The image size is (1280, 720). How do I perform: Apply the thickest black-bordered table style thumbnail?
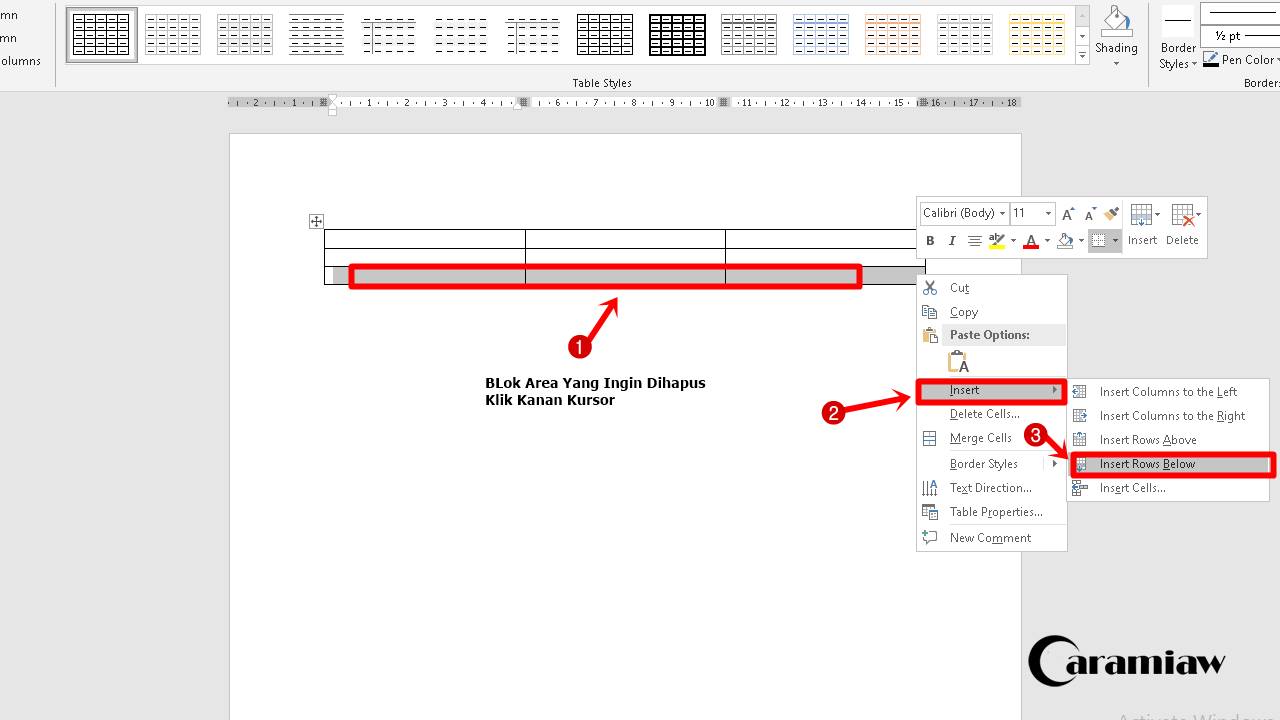[677, 35]
